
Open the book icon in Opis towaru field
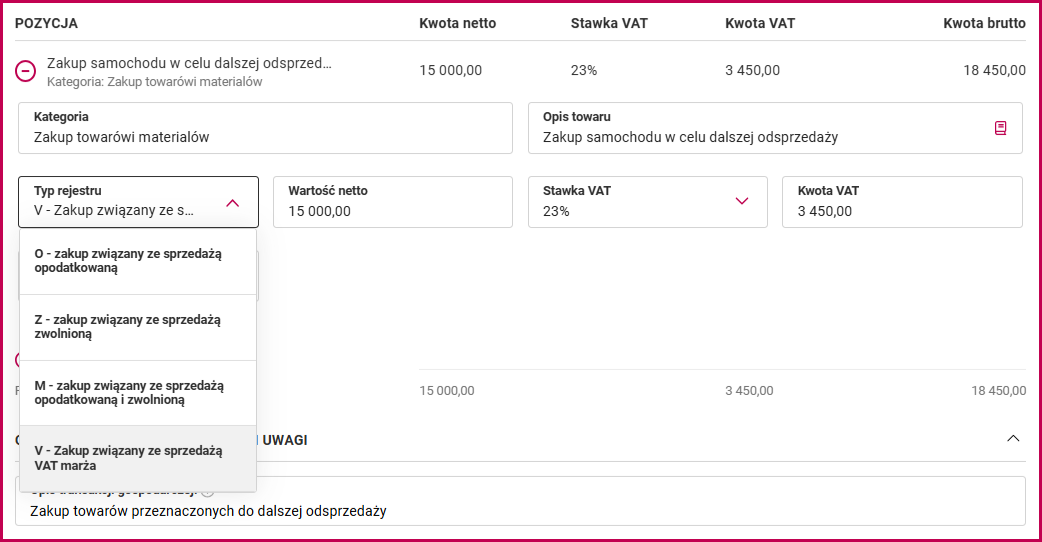pos(1000,128)
